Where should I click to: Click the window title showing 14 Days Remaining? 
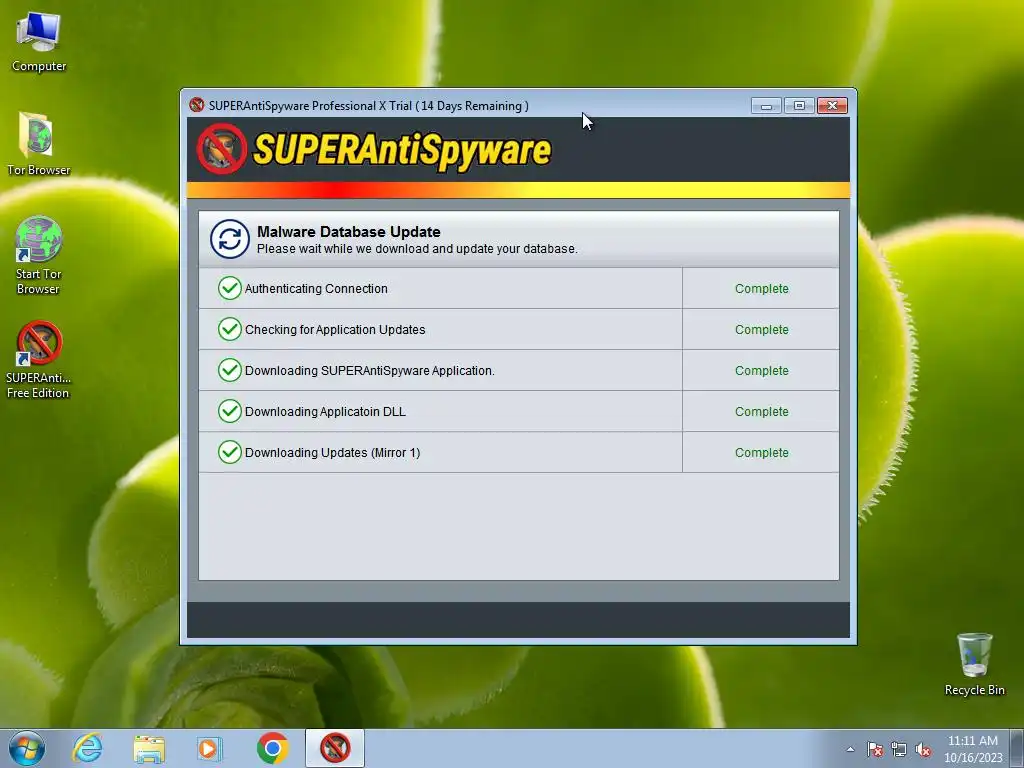point(369,106)
